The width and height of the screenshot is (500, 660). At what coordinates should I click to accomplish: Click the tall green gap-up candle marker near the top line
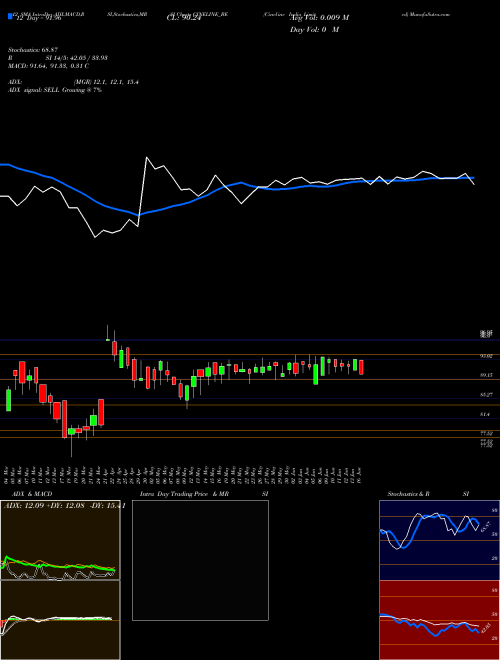tap(108, 339)
